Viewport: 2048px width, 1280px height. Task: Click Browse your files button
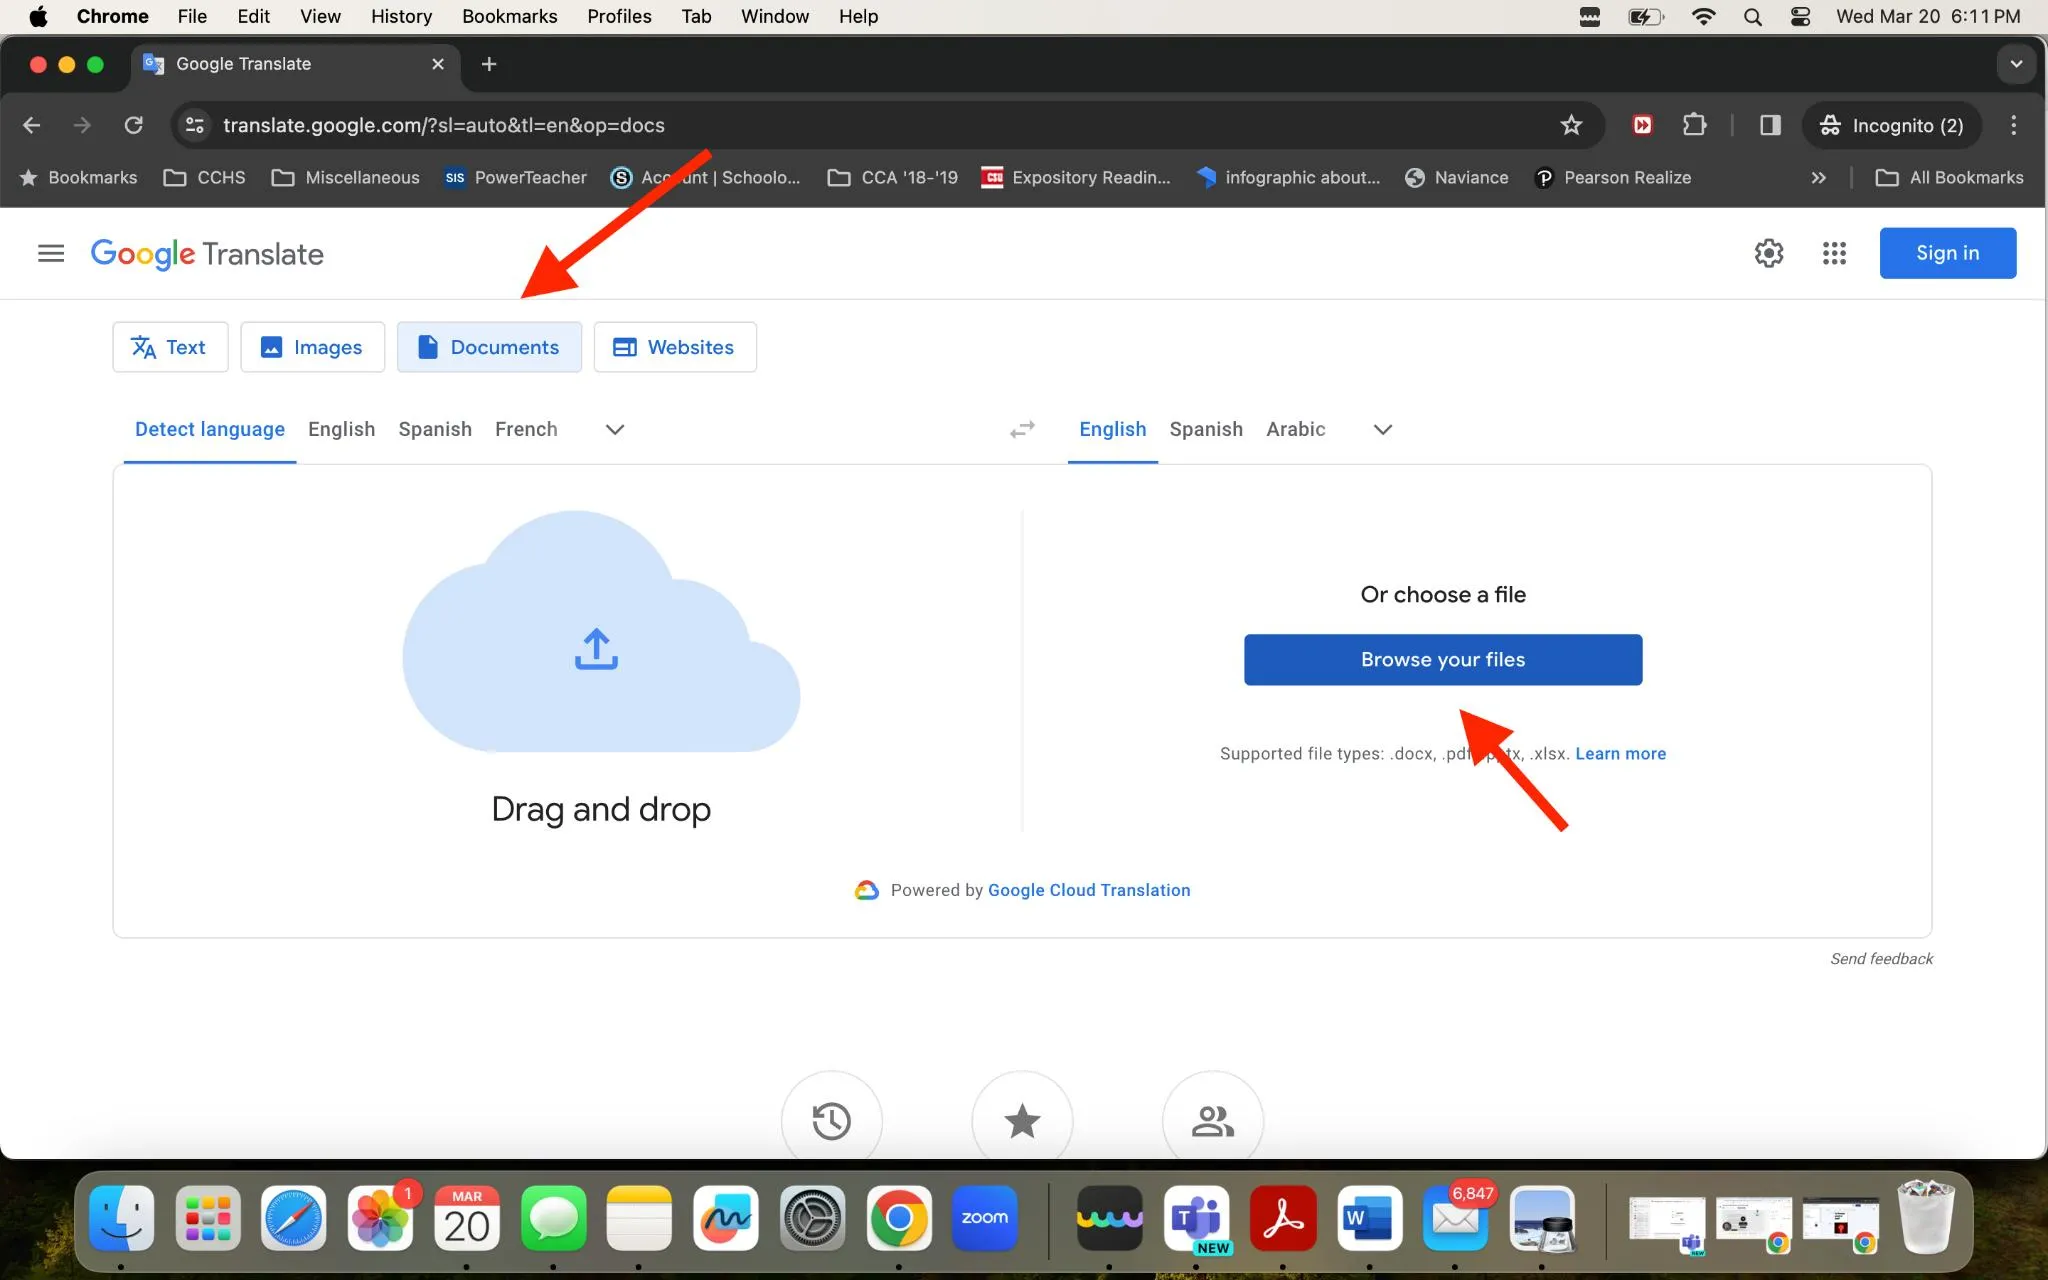pos(1442,659)
